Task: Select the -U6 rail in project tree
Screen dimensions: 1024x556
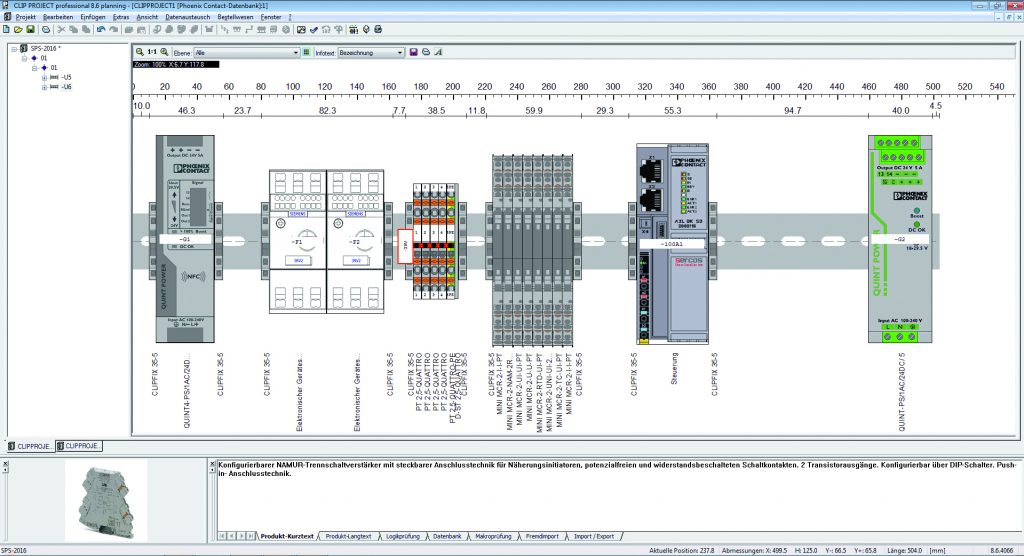Action: 66,87
